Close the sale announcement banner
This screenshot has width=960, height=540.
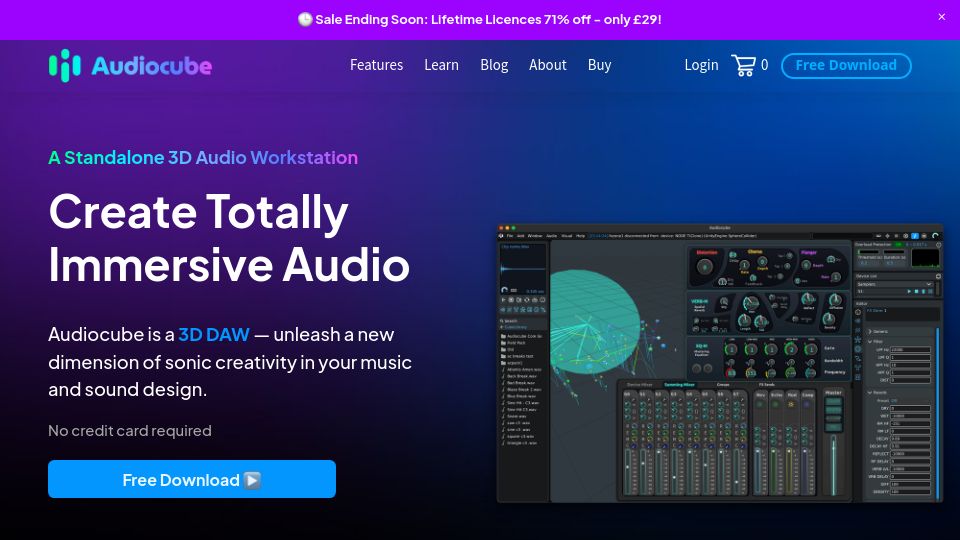[x=942, y=17]
